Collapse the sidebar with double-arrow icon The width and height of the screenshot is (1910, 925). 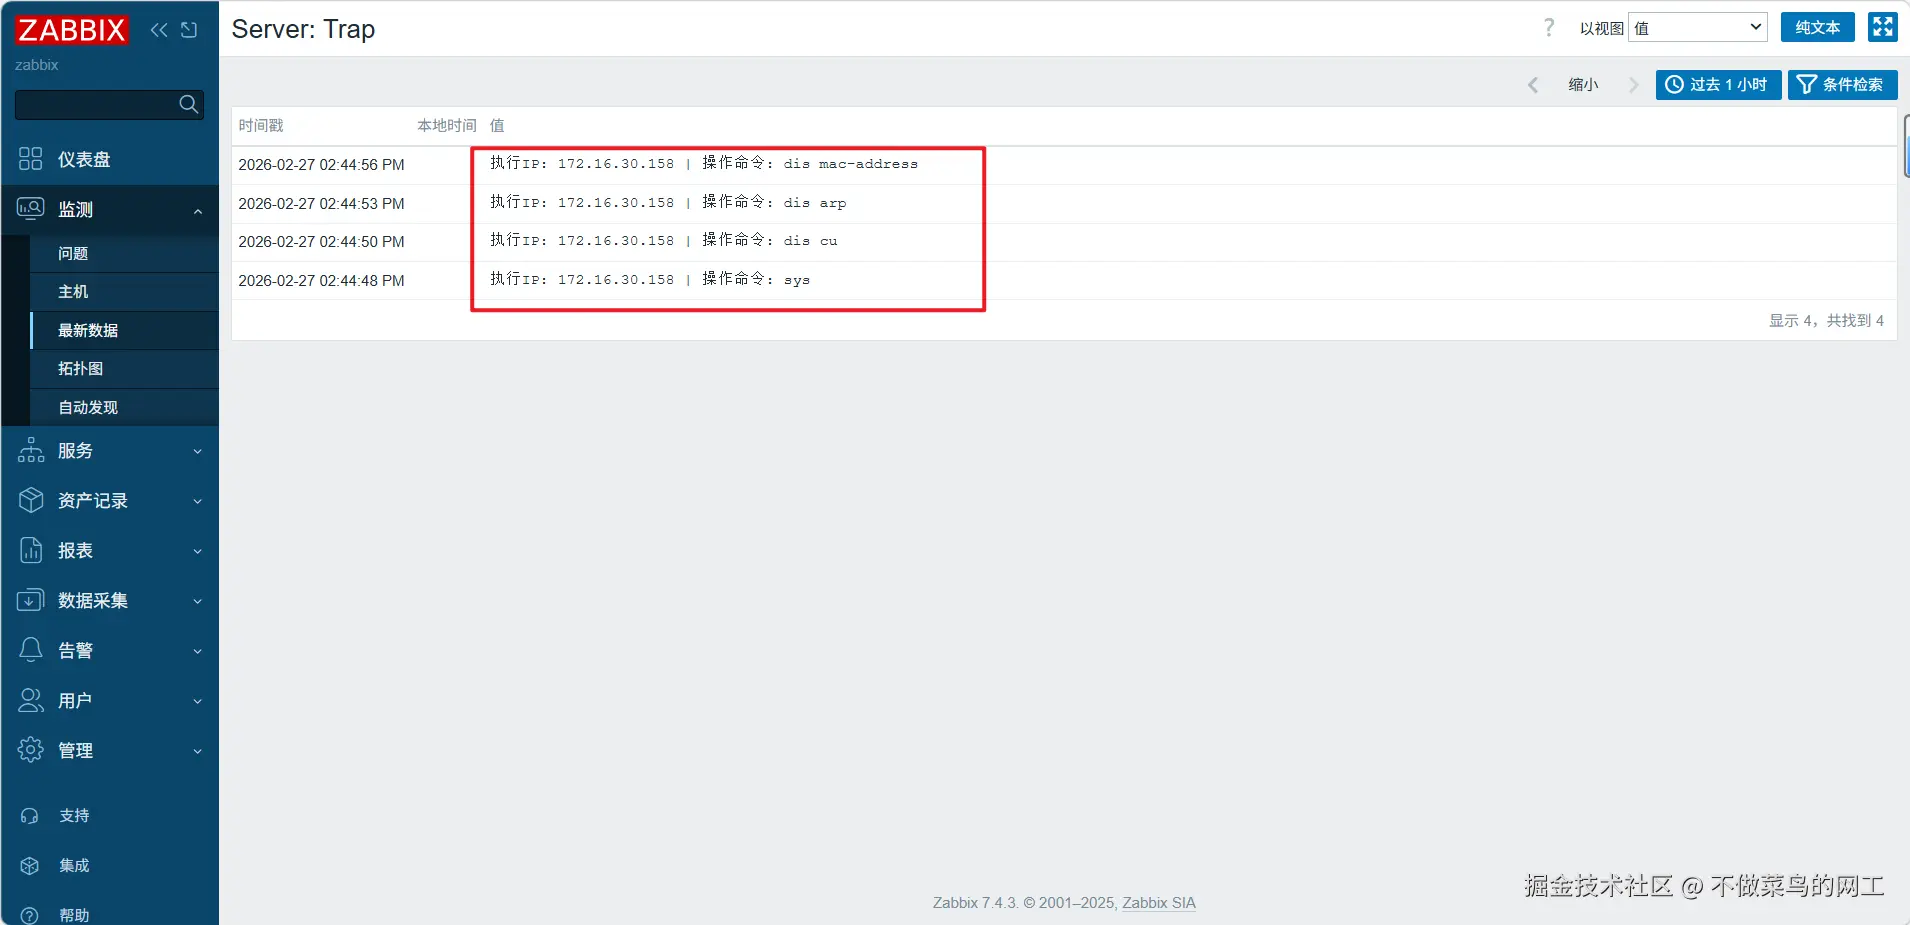point(159,30)
